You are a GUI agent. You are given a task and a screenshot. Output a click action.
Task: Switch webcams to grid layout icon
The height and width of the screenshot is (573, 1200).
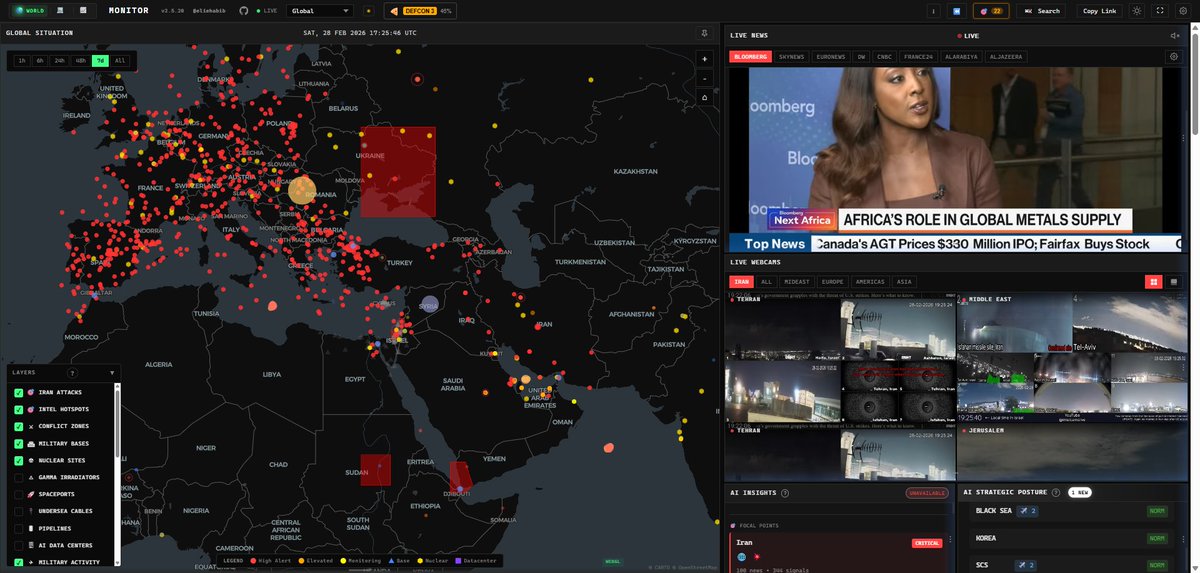(x=1152, y=282)
